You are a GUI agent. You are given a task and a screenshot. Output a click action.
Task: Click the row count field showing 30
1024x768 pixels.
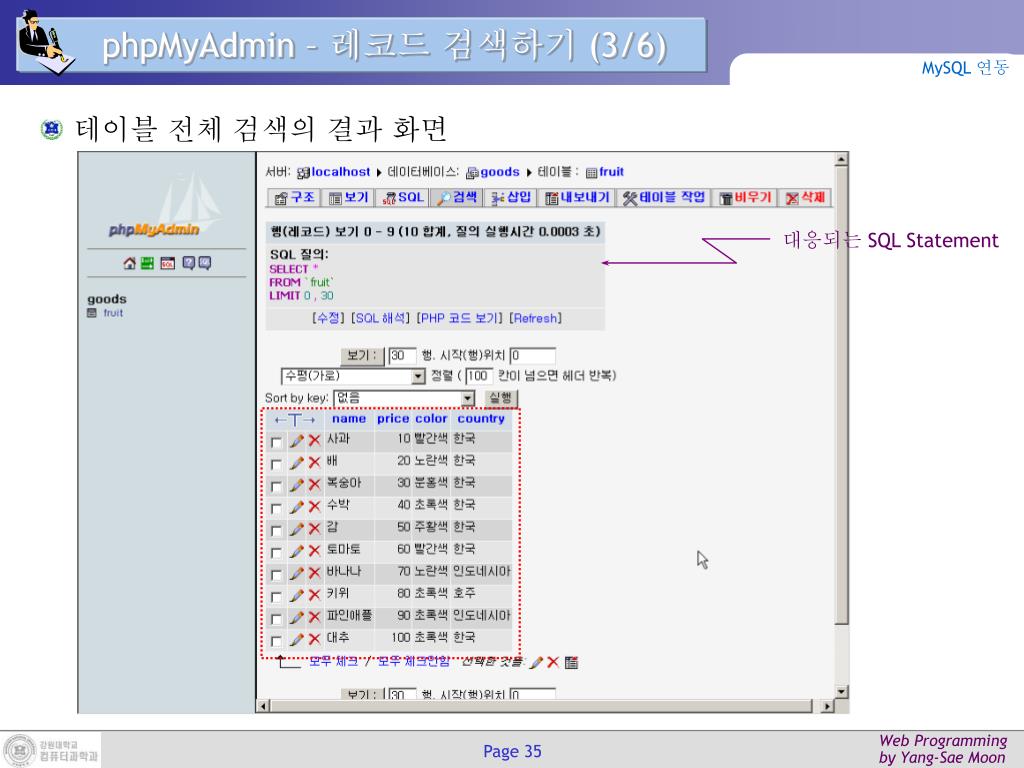click(402, 356)
